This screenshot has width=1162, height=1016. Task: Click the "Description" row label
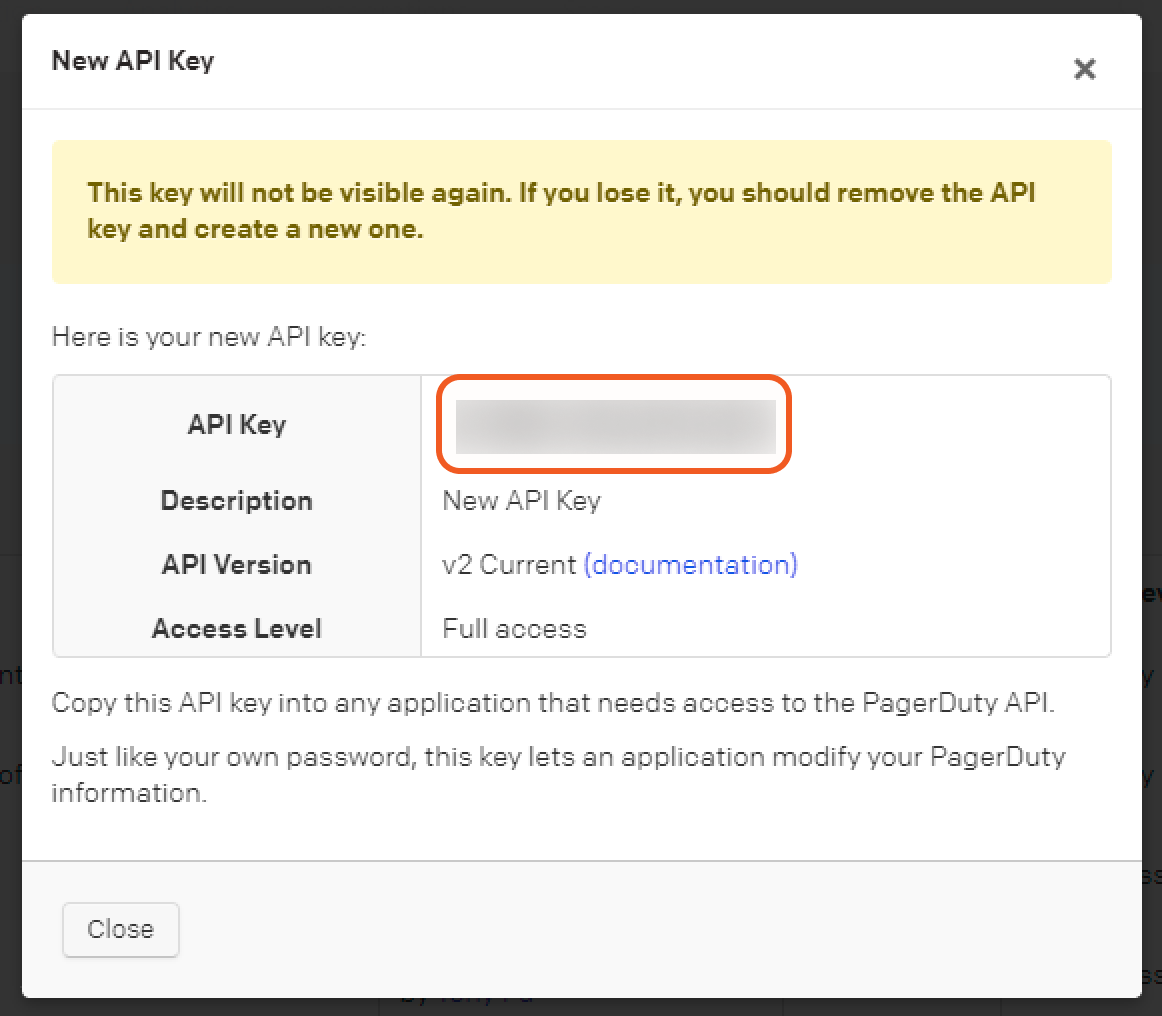[x=237, y=501]
